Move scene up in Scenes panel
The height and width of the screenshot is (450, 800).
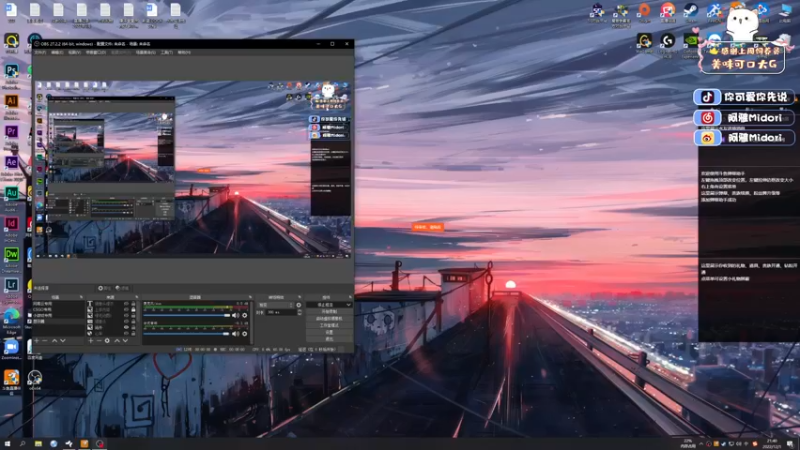click(55, 340)
